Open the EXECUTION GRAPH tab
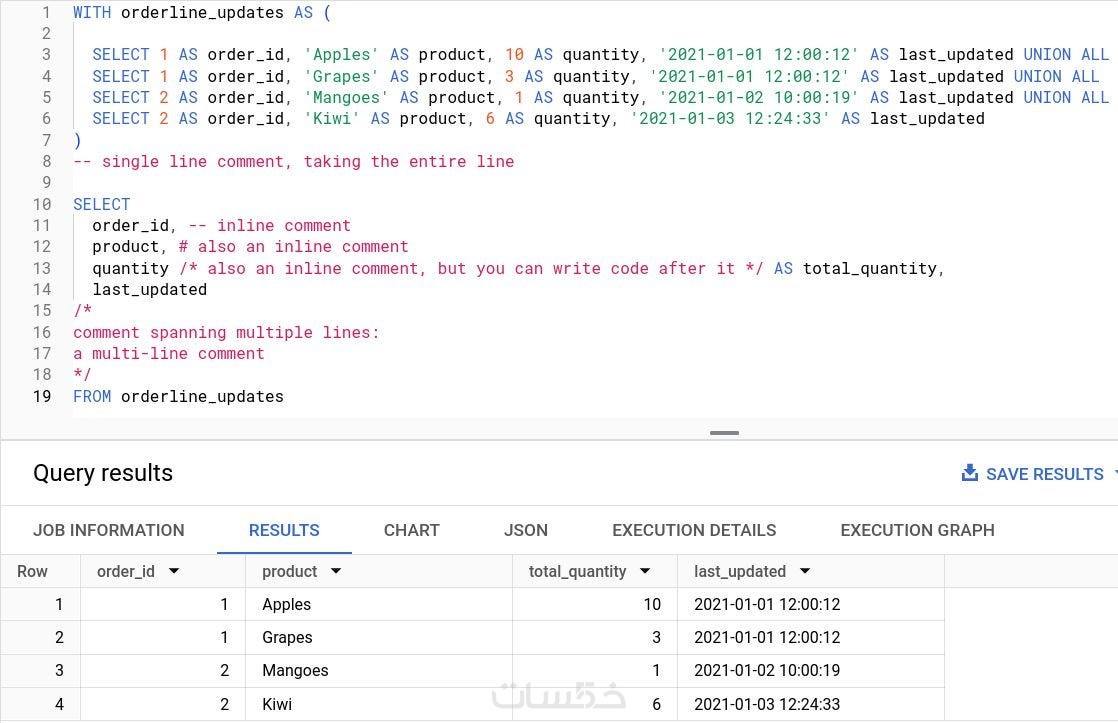This screenshot has width=1118, height=723. pyautogui.click(x=917, y=530)
